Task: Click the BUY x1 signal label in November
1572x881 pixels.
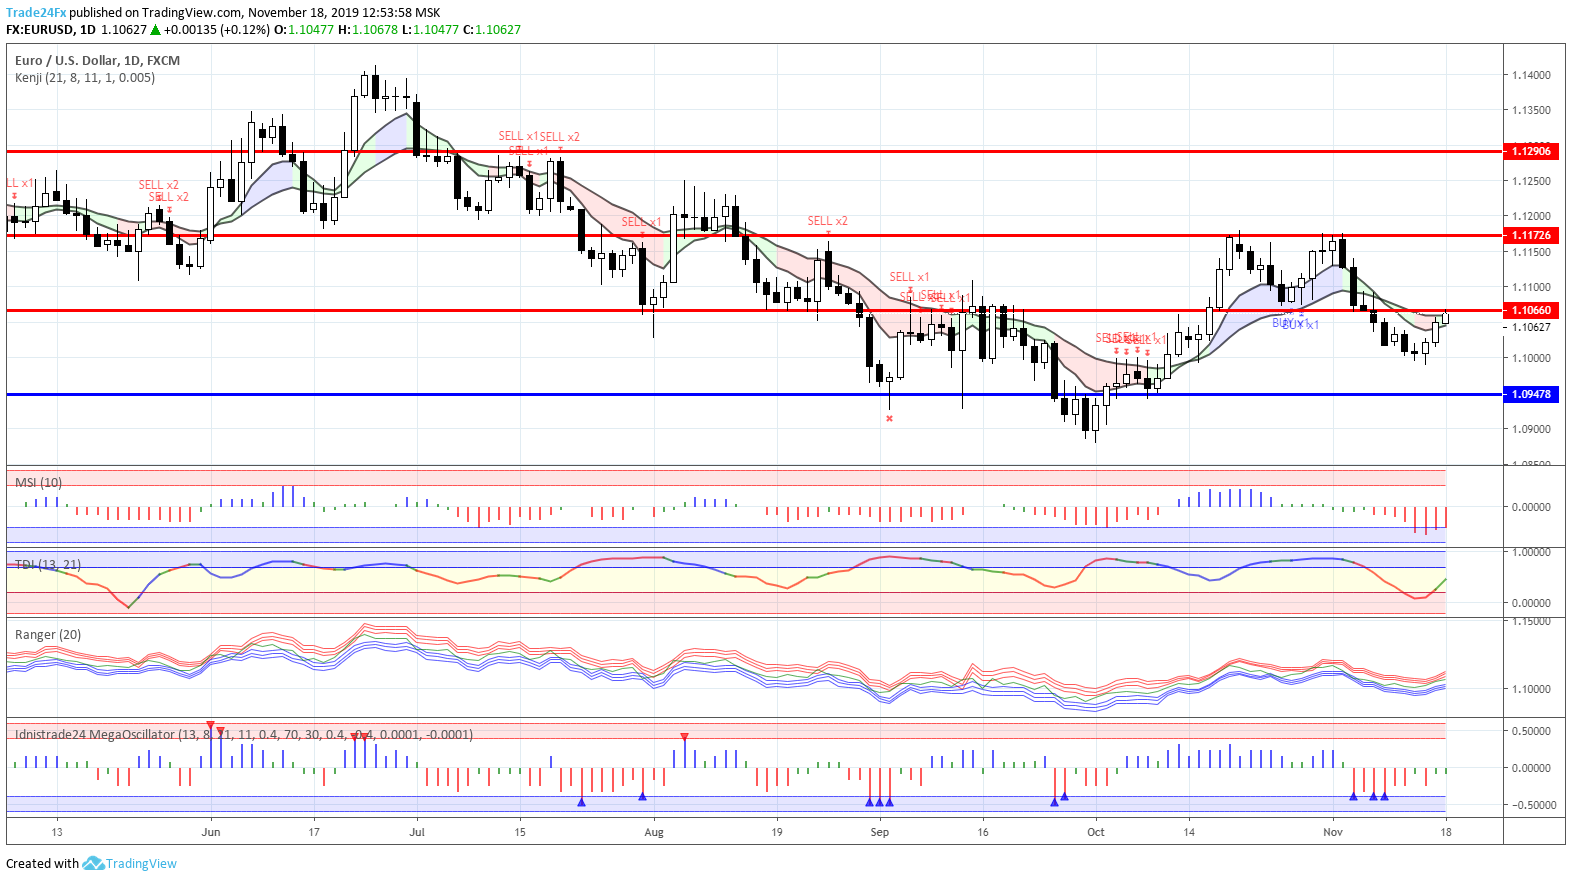Action: [x=1300, y=325]
